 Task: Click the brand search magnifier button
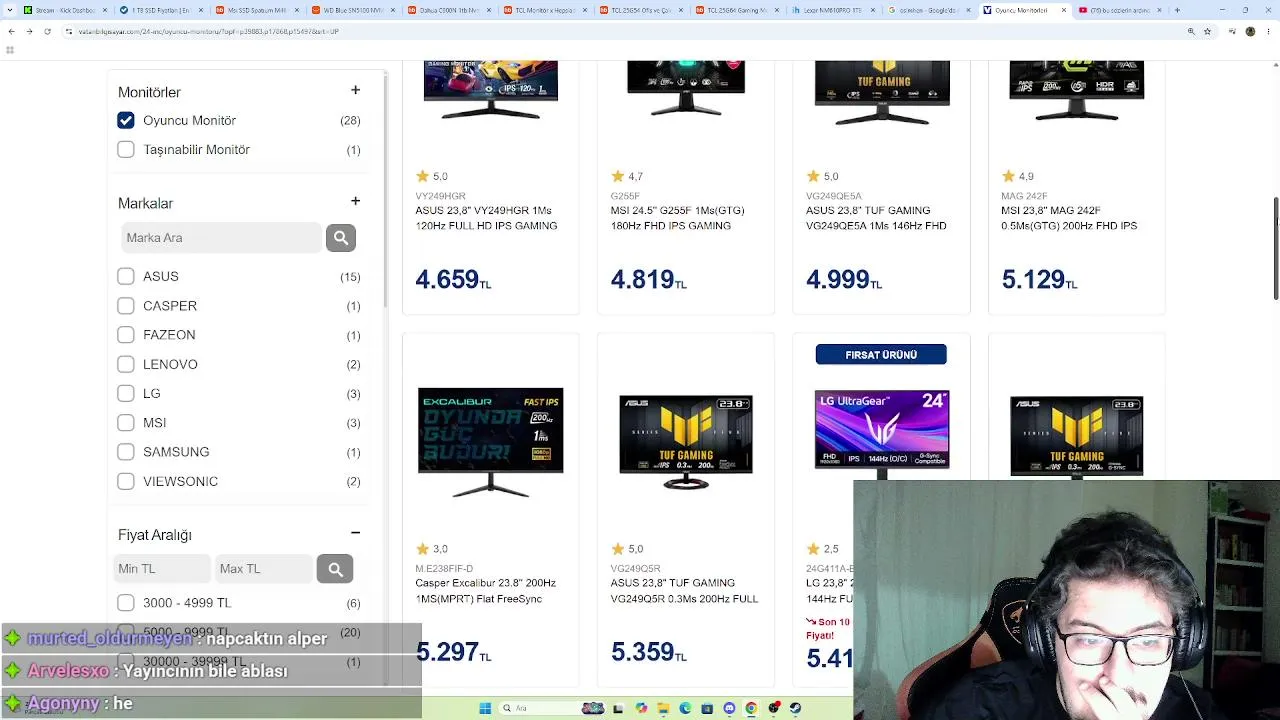[x=340, y=238]
